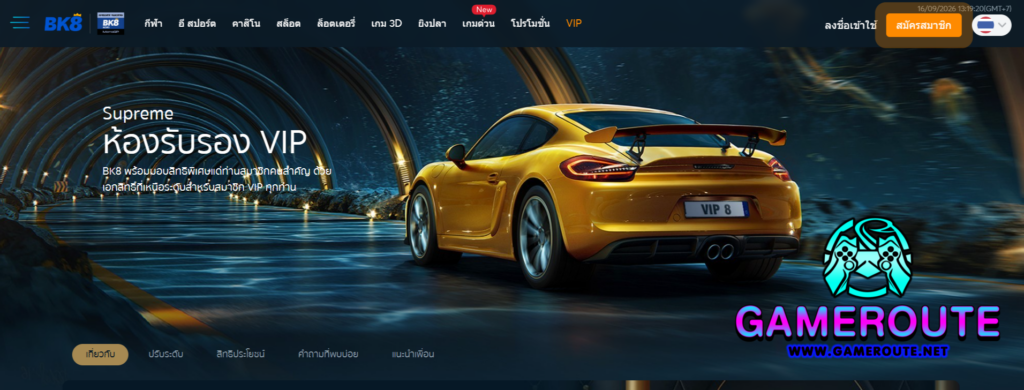Click the BK8 partner badge logo
This screenshot has height=390, width=1024.
click(x=110, y=24)
